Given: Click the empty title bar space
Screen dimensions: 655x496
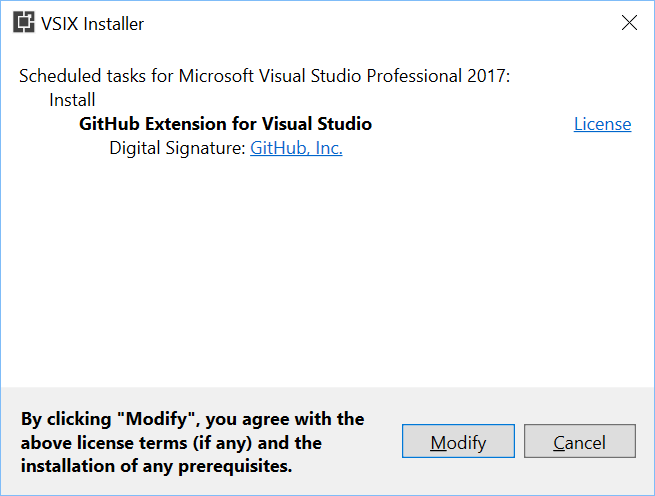Looking at the screenshot, I should [376, 23].
